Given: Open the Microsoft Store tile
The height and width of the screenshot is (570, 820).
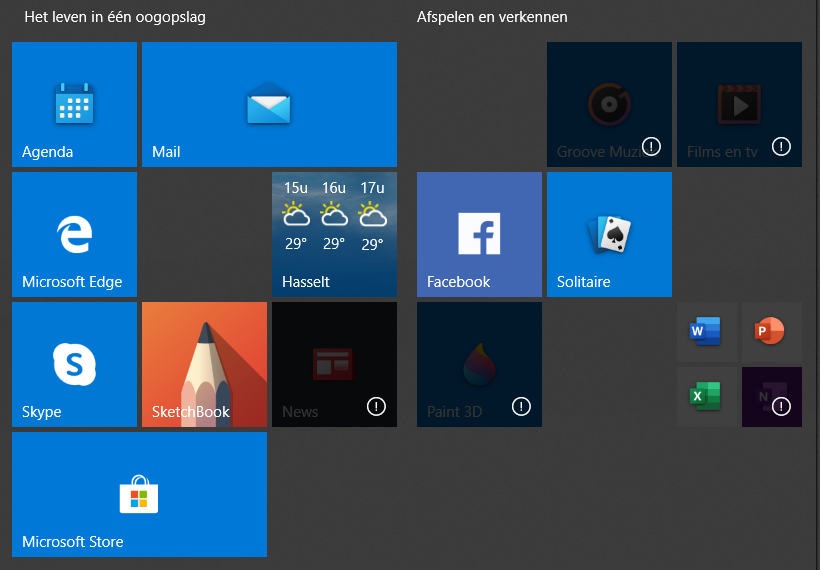Looking at the screenshot, I should (140, 494).
